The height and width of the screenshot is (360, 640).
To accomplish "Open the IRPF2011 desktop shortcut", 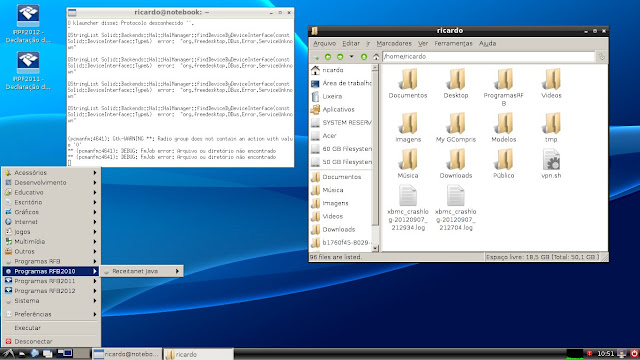I will pyautogui.click(x=28, y=70).
